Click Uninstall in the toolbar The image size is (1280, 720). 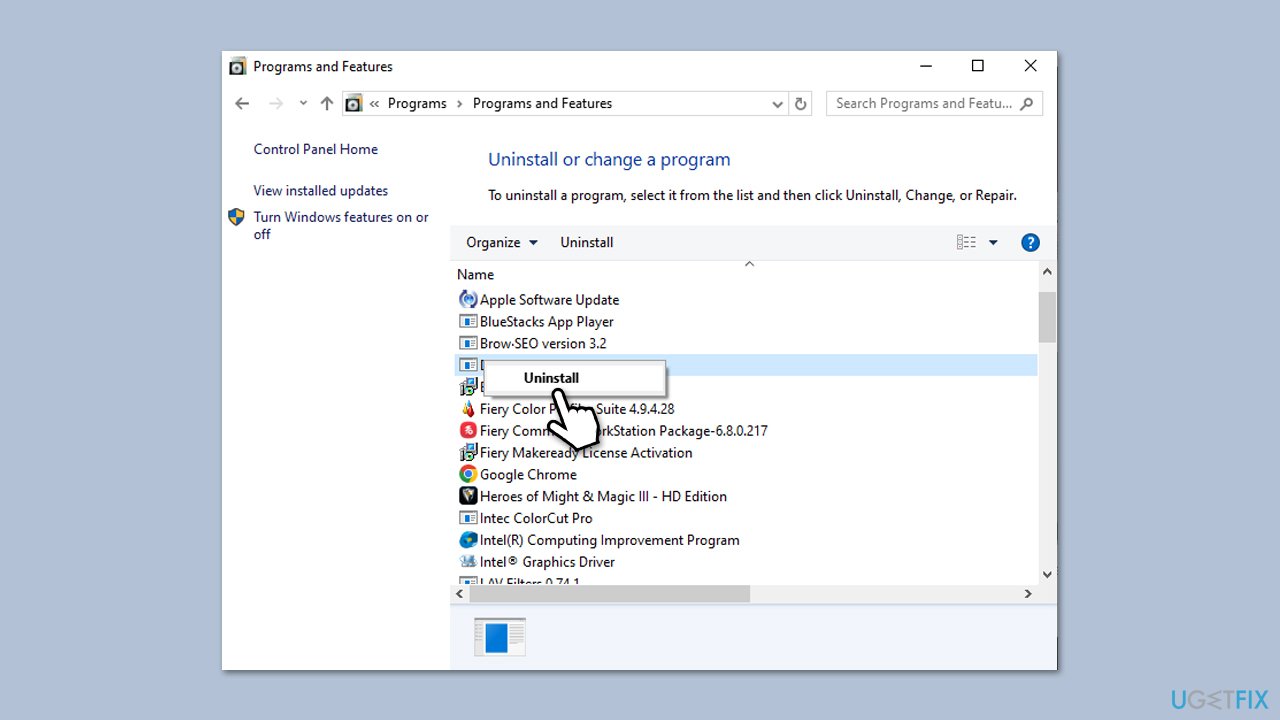pos(586,242)
